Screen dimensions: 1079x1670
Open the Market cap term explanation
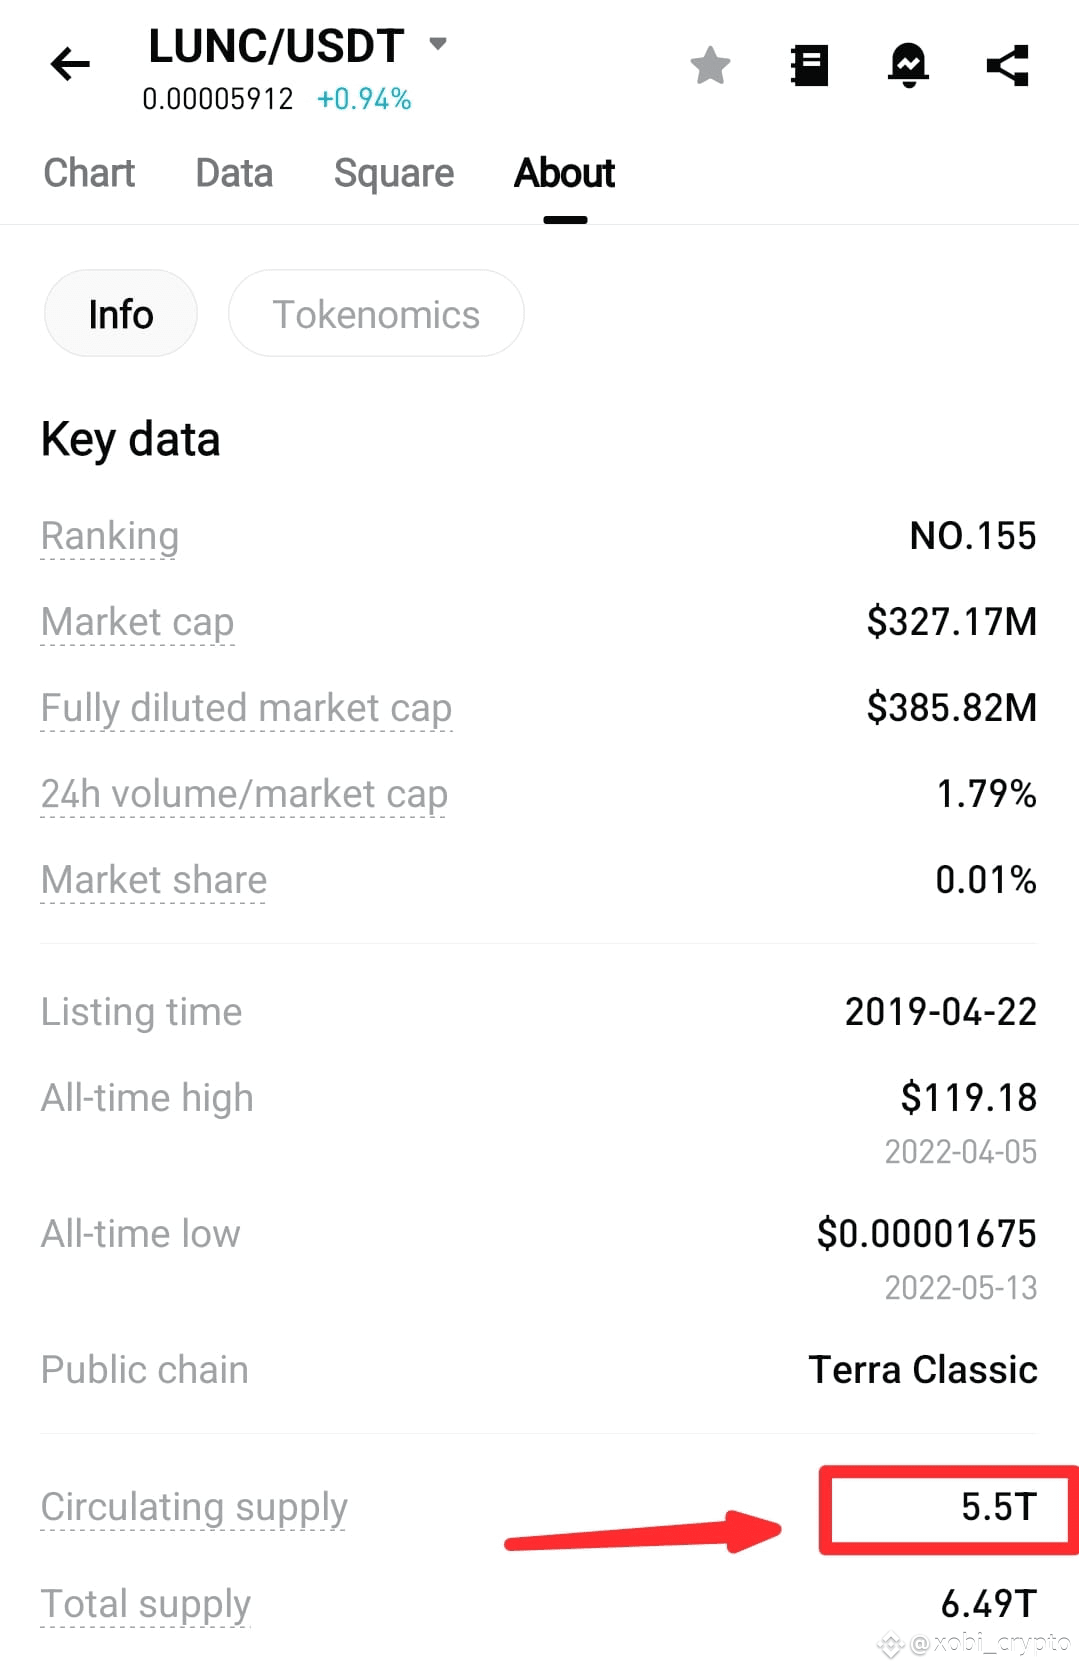[138, 622]
